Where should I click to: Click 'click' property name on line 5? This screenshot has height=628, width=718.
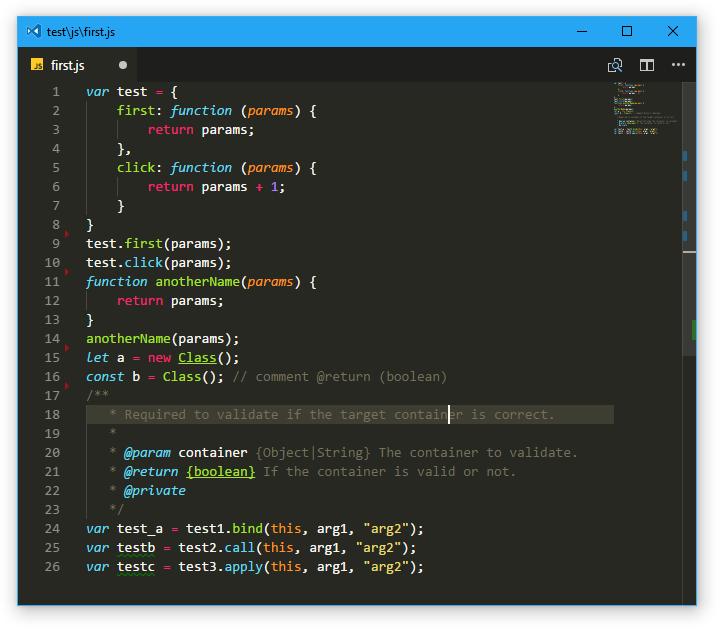coord(136,168)
